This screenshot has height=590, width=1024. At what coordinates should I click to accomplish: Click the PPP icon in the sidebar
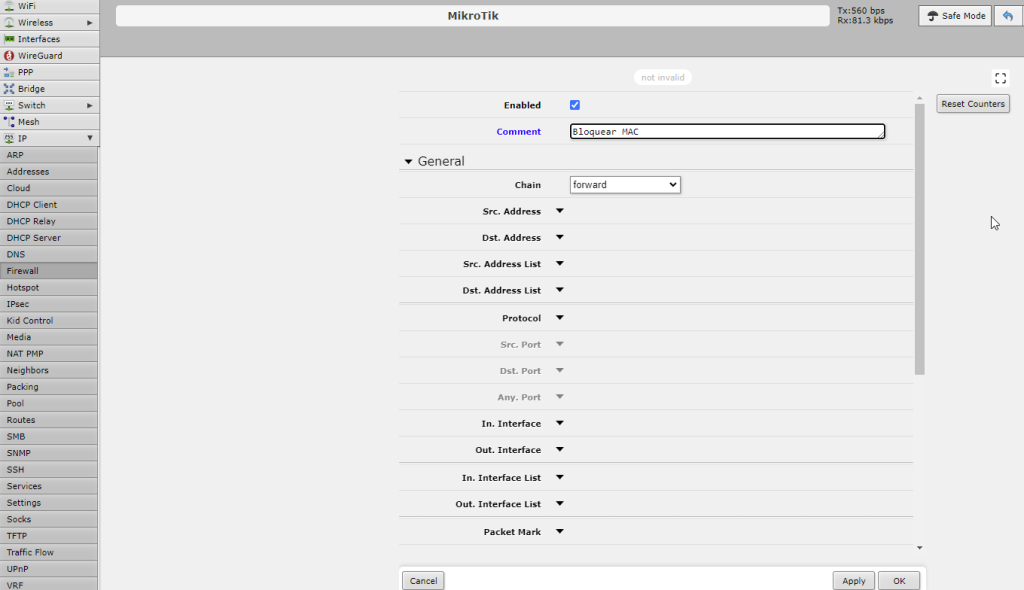(x=9, y=71)
